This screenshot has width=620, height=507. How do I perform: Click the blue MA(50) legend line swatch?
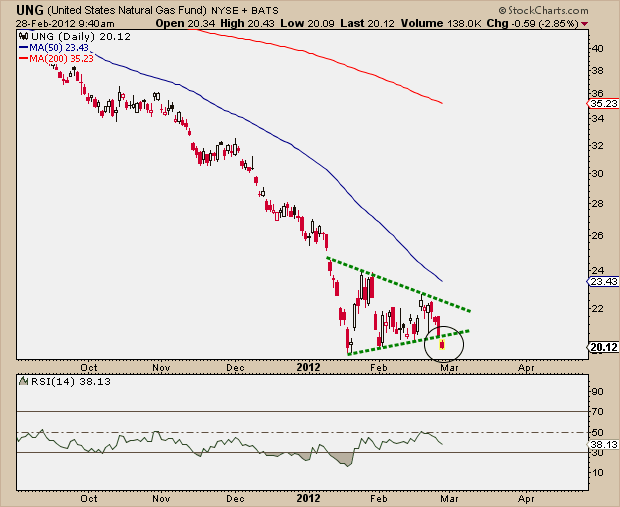pos(24,48)
